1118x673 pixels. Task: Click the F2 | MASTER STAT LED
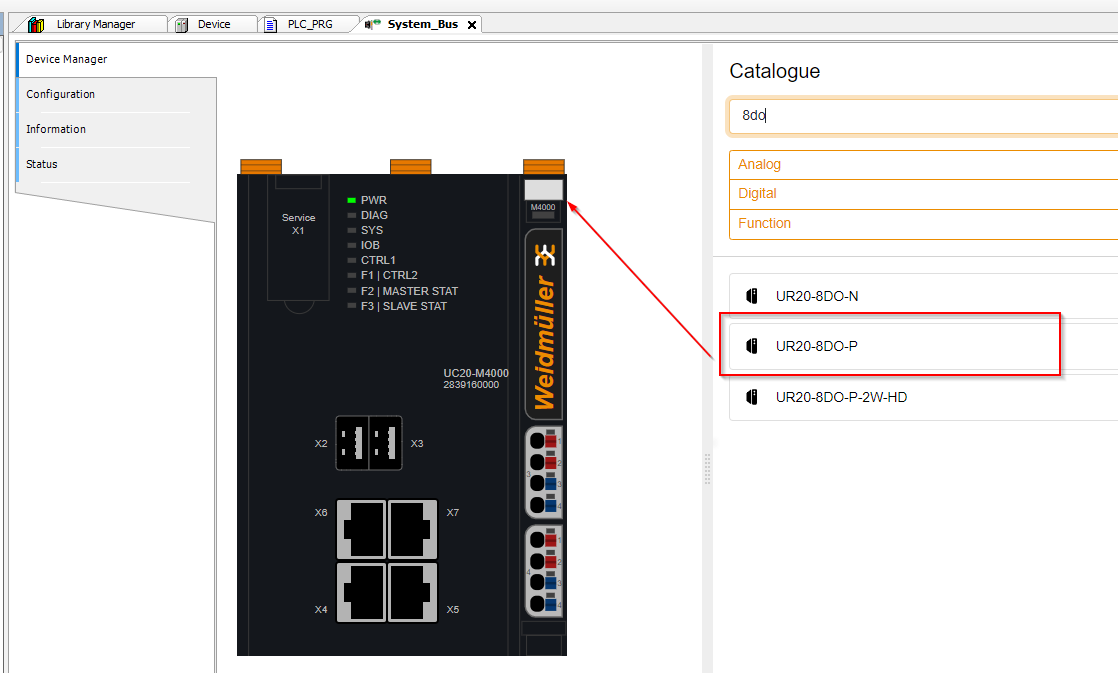(352, 291)
